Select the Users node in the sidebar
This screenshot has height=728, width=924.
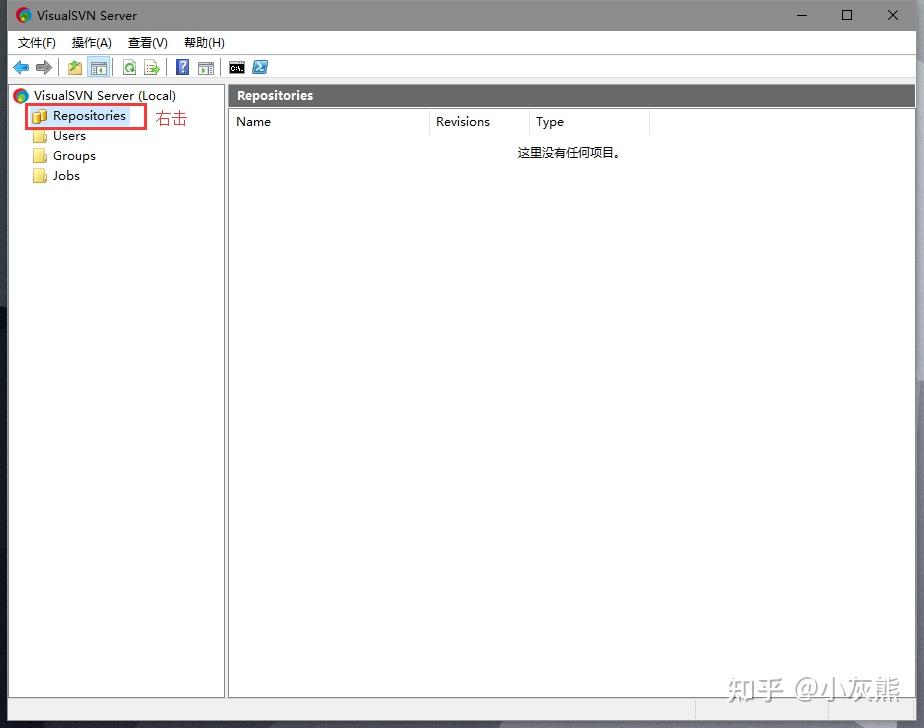pyautogui.click(x=69, y=135)
